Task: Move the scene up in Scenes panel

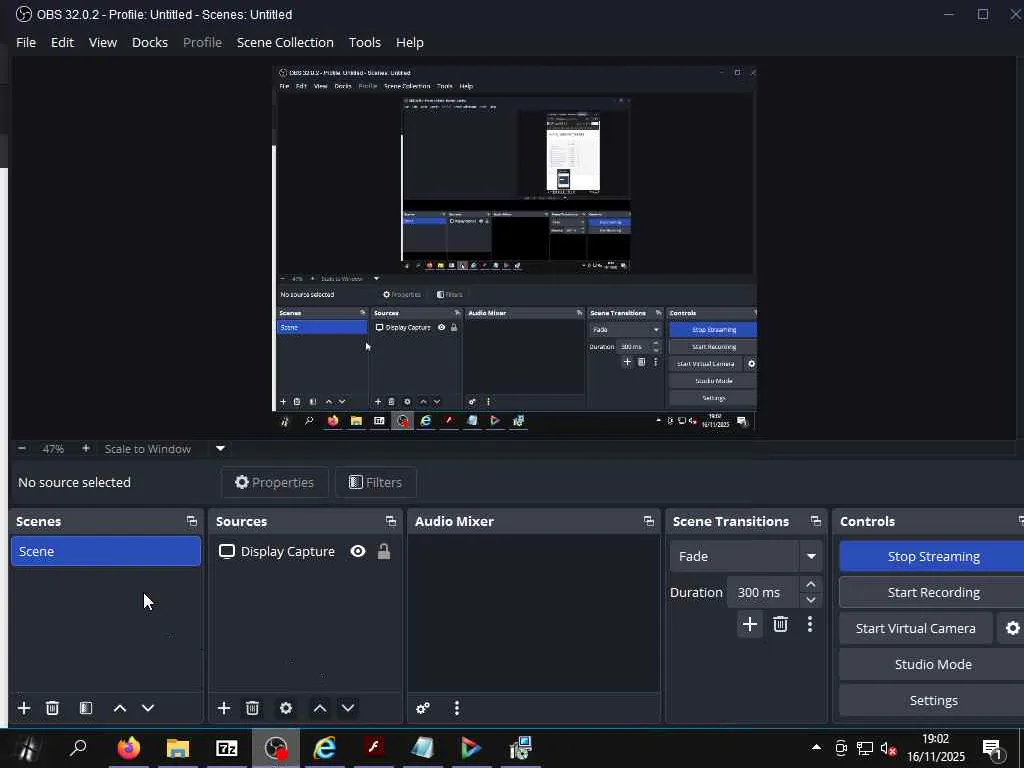Action: point(120,708)
